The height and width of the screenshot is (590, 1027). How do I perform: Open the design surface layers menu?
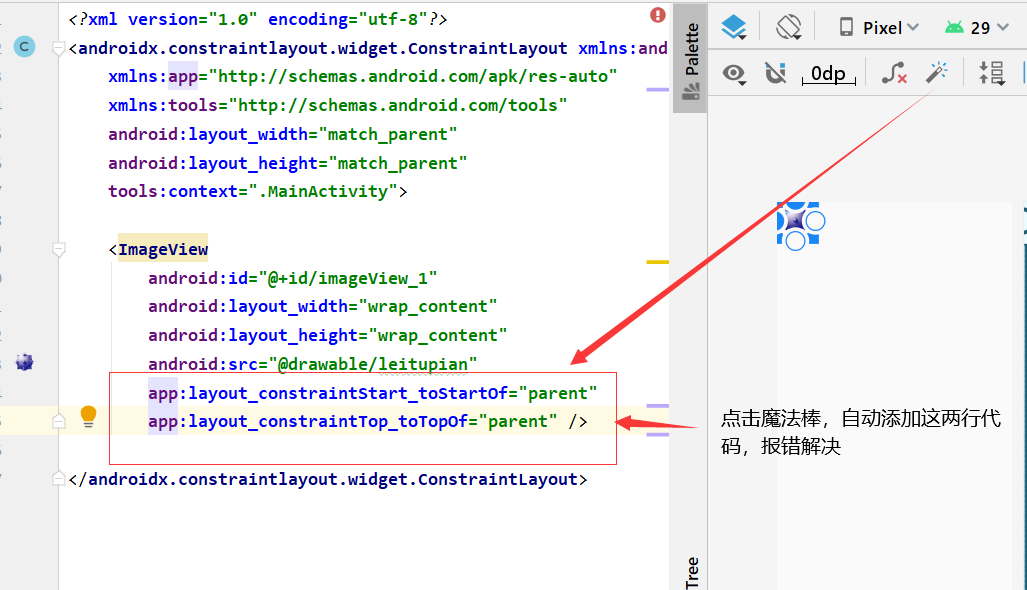(734, 28)
